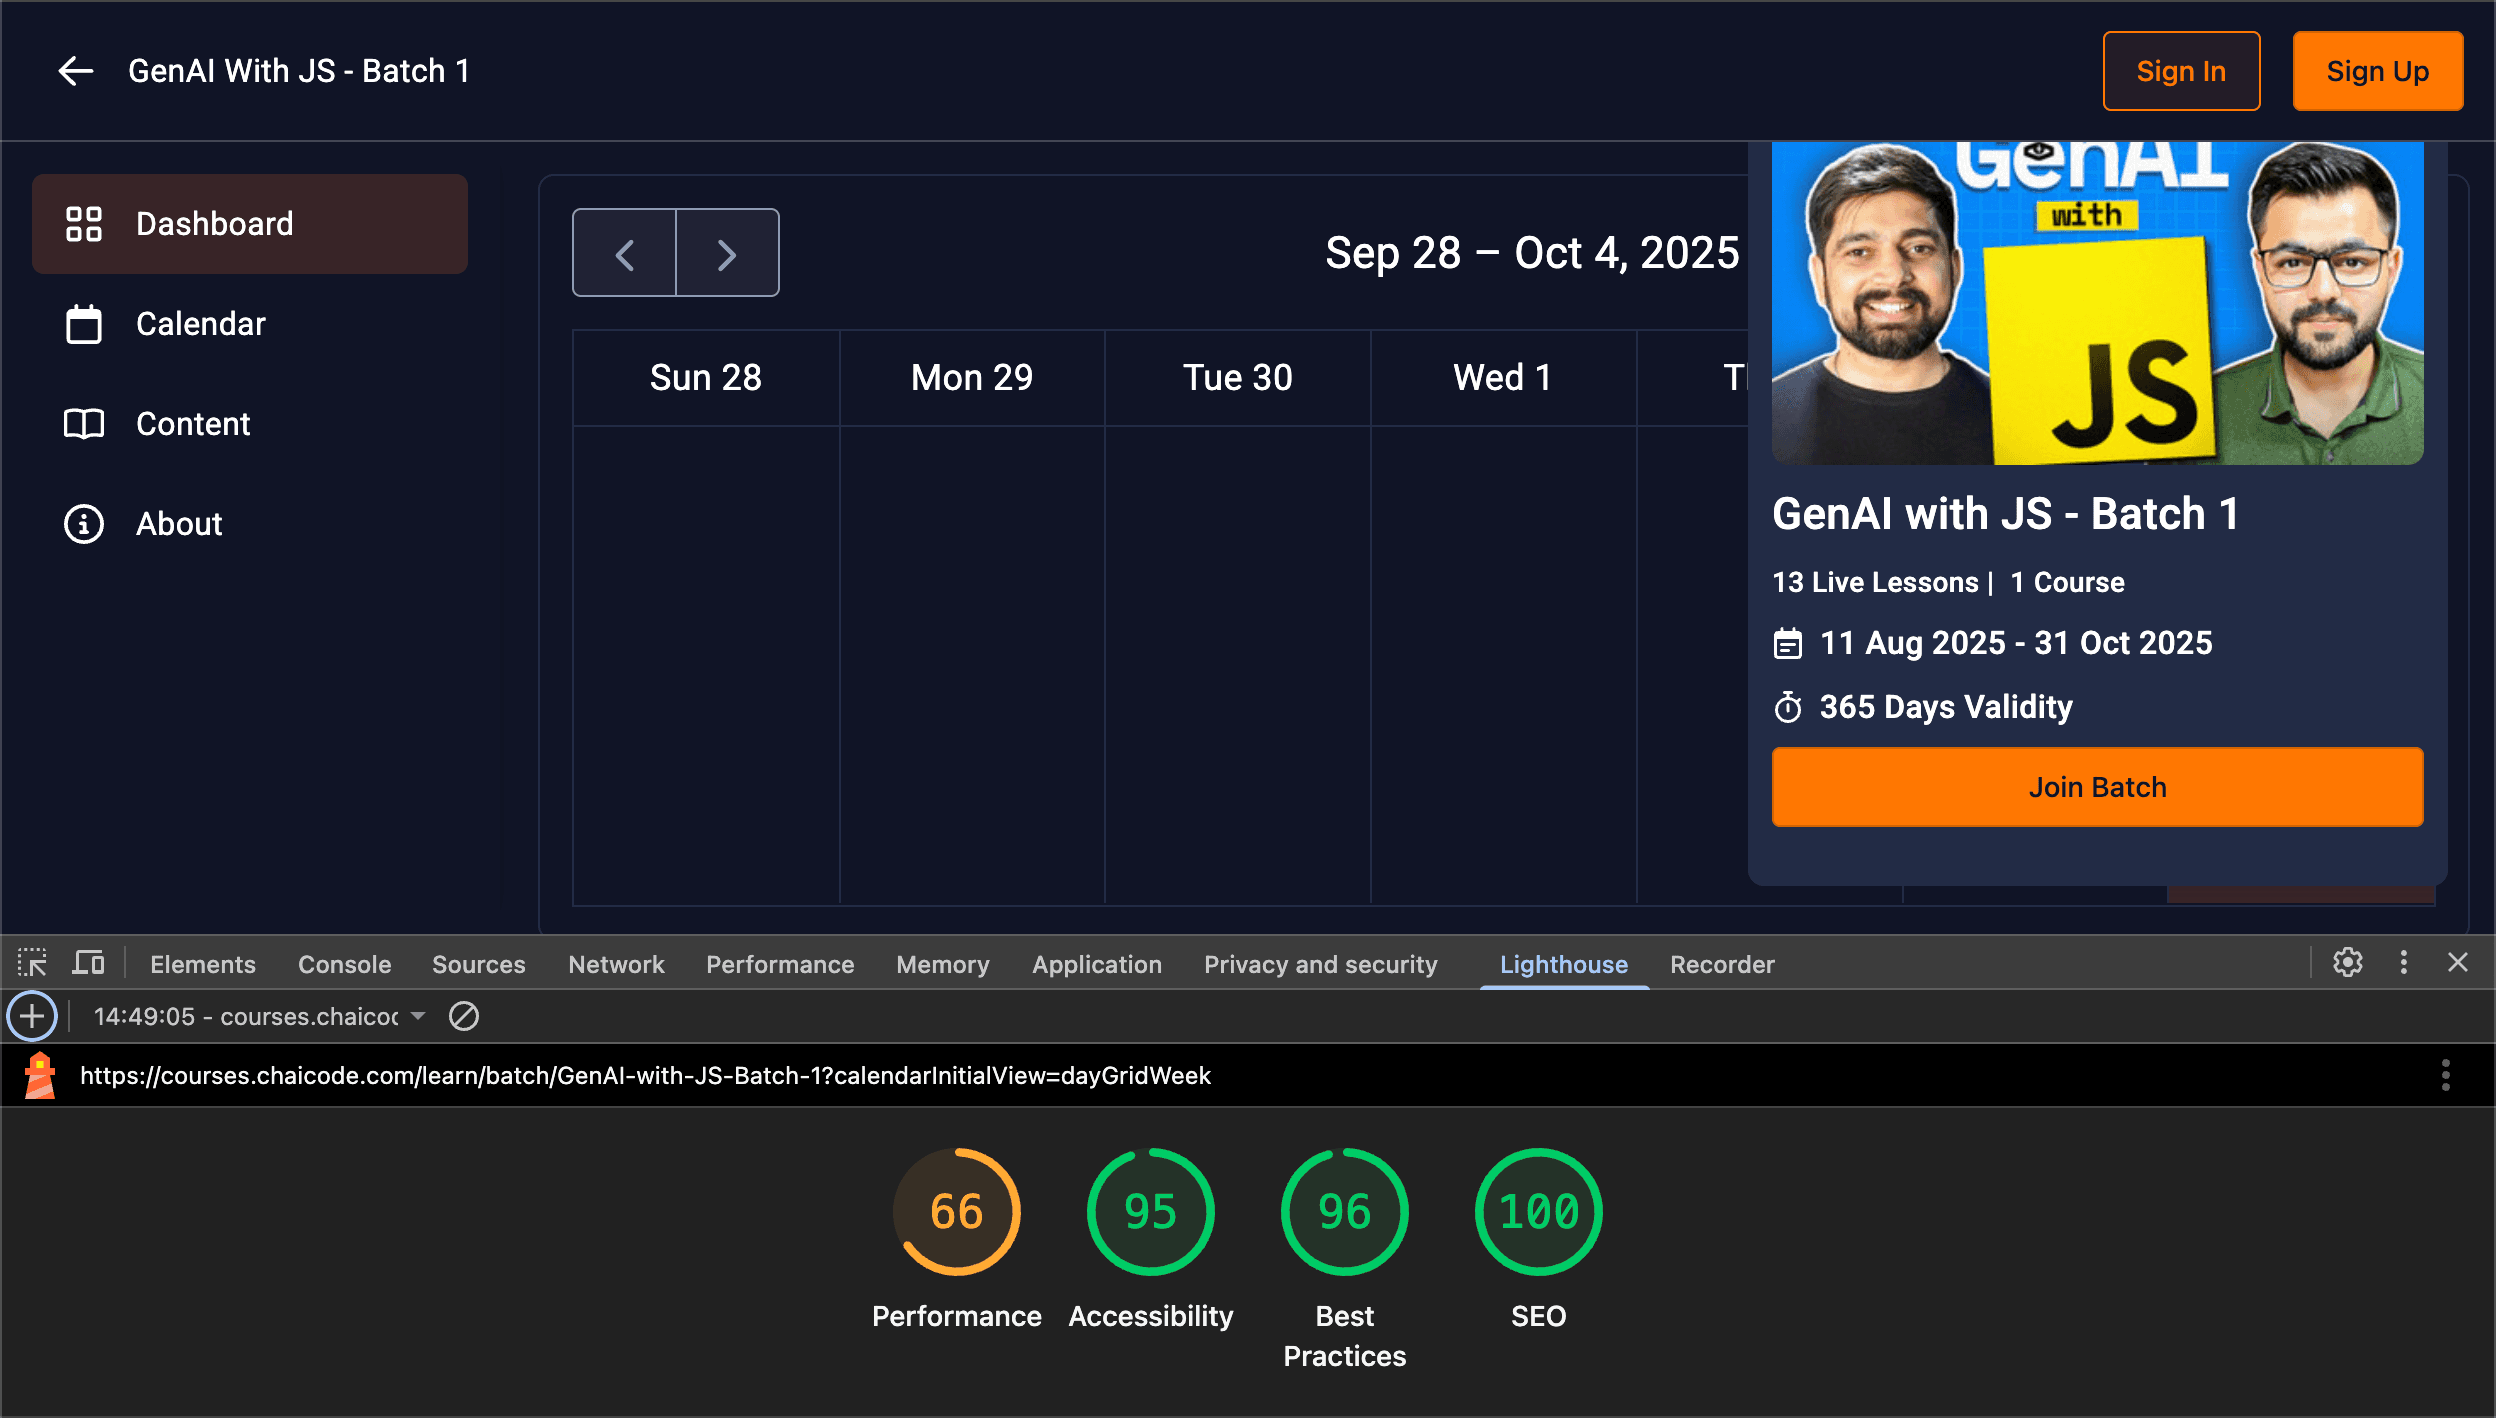
Task: Select the inspect element tool in DevTools
Action: 33,963
